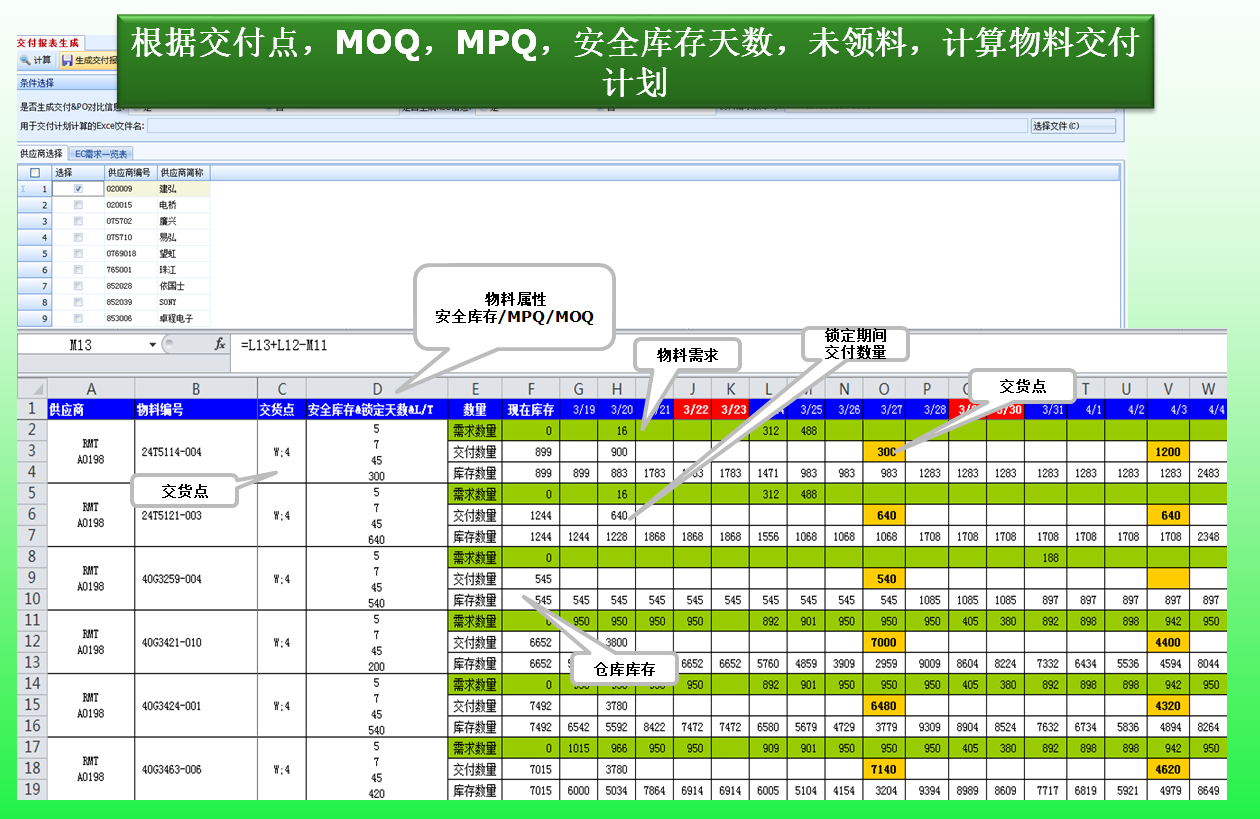
Task: Uncheck the checkbox for supplier 建弘
Action: click(78, 188)
